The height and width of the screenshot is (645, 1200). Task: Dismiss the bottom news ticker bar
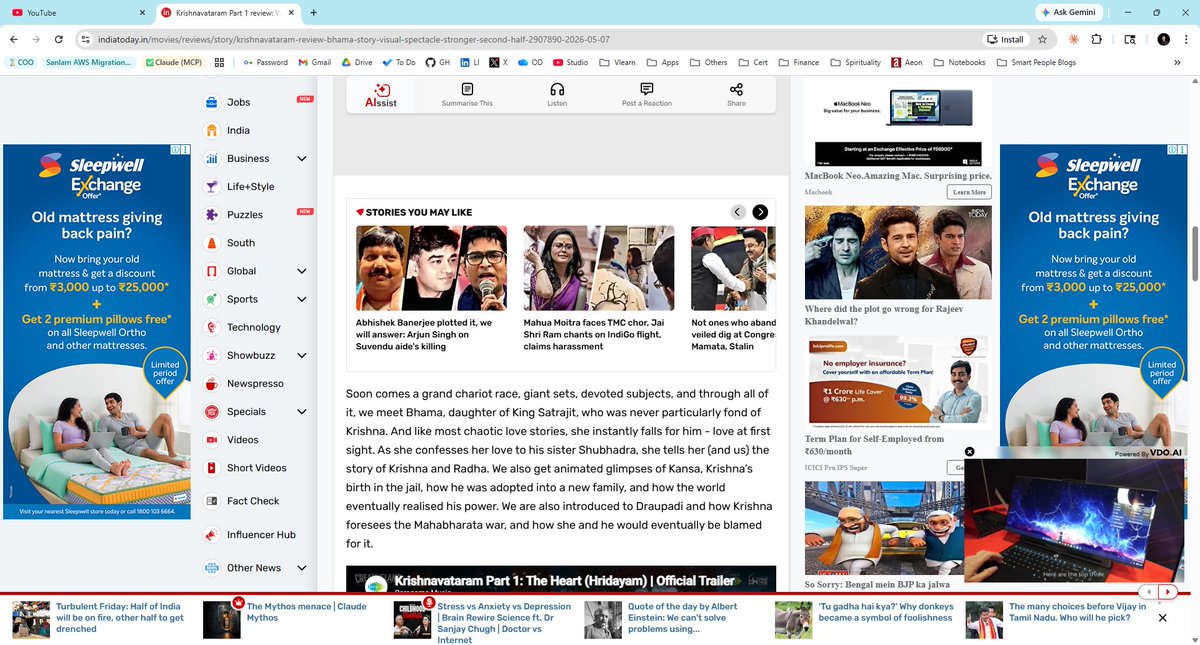[x=1162, y=618]
